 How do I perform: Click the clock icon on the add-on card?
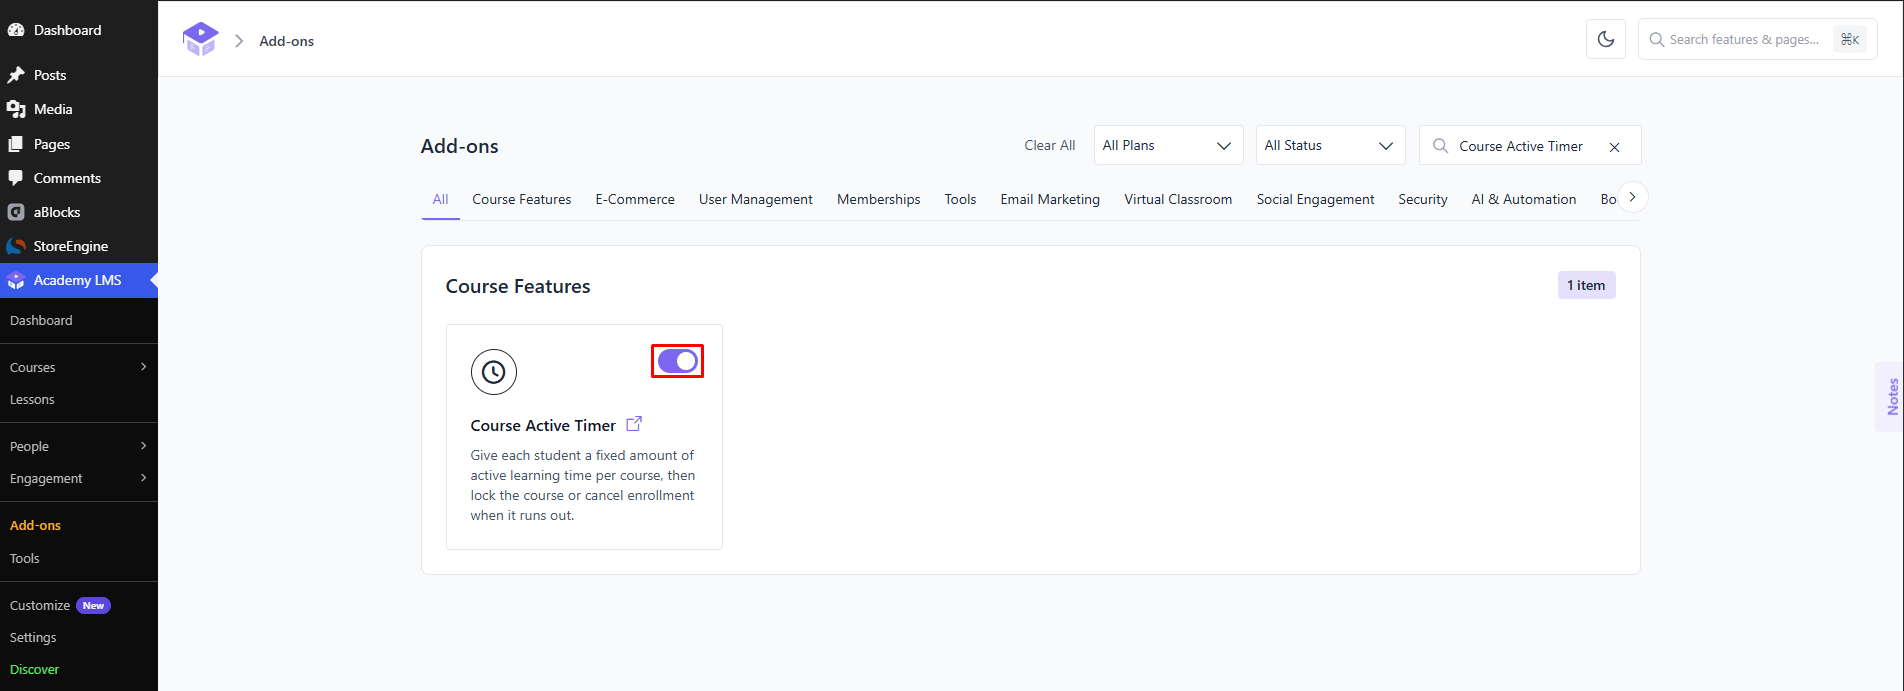(x=494, y=372)
